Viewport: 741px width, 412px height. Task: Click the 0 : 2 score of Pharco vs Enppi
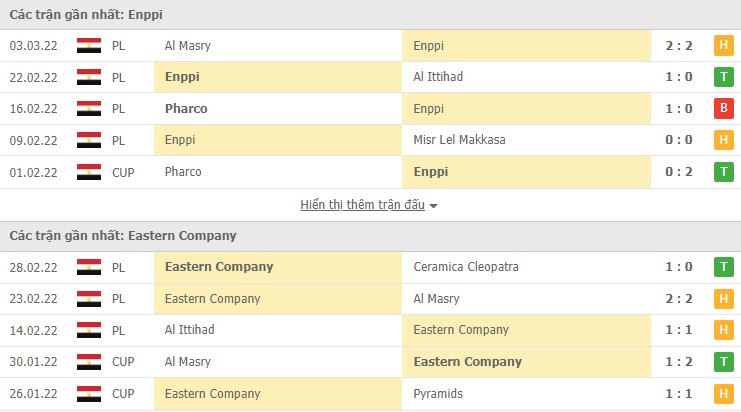coord(677,172)
